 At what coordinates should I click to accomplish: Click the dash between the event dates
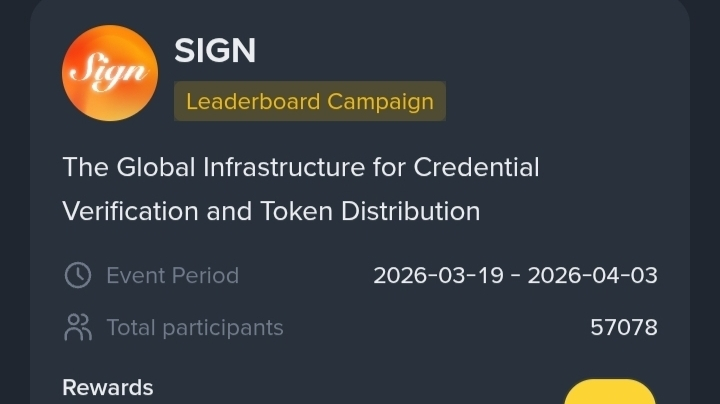[x=515, y=275]
